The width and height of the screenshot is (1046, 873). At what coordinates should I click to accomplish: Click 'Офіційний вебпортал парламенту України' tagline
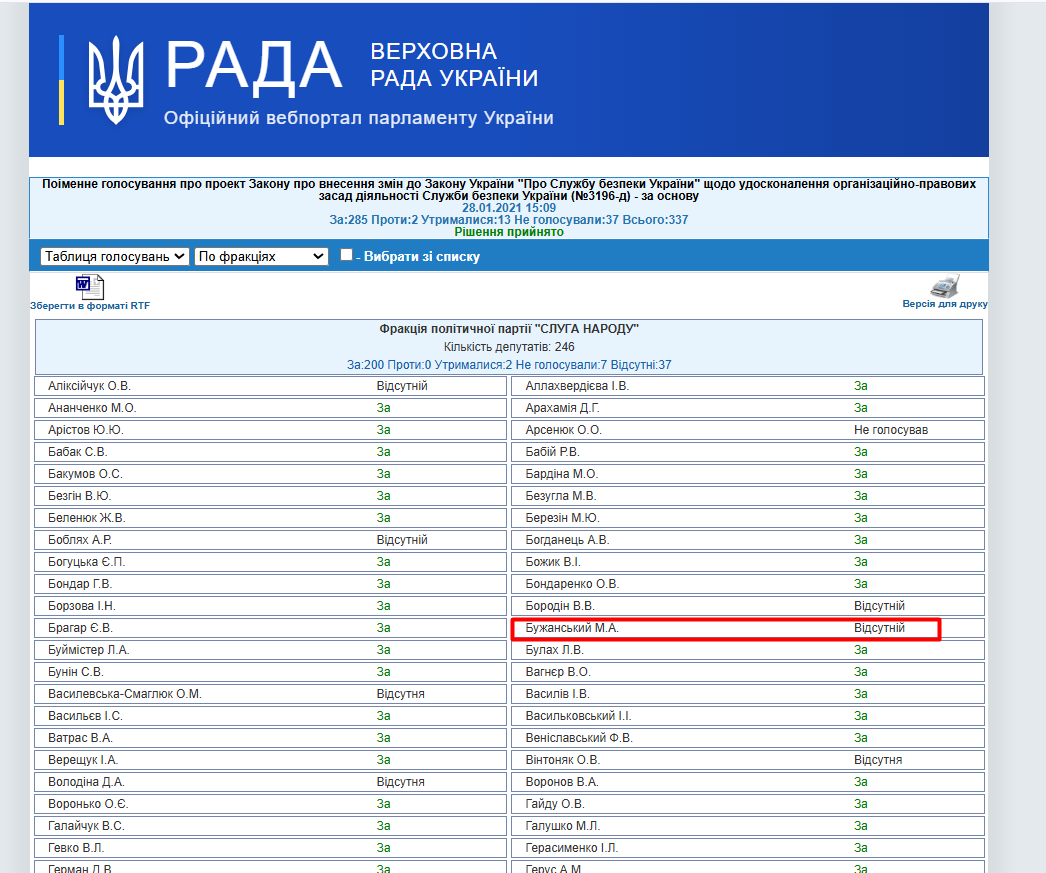(359, 118)
